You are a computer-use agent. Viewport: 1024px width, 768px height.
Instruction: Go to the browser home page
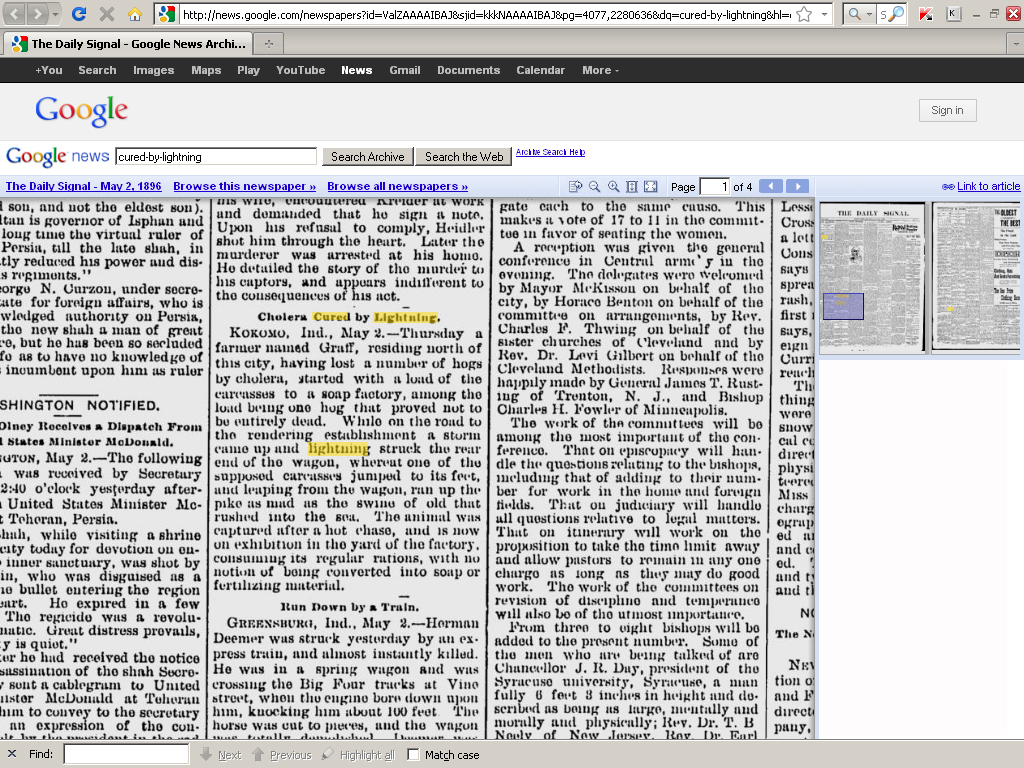135,14
